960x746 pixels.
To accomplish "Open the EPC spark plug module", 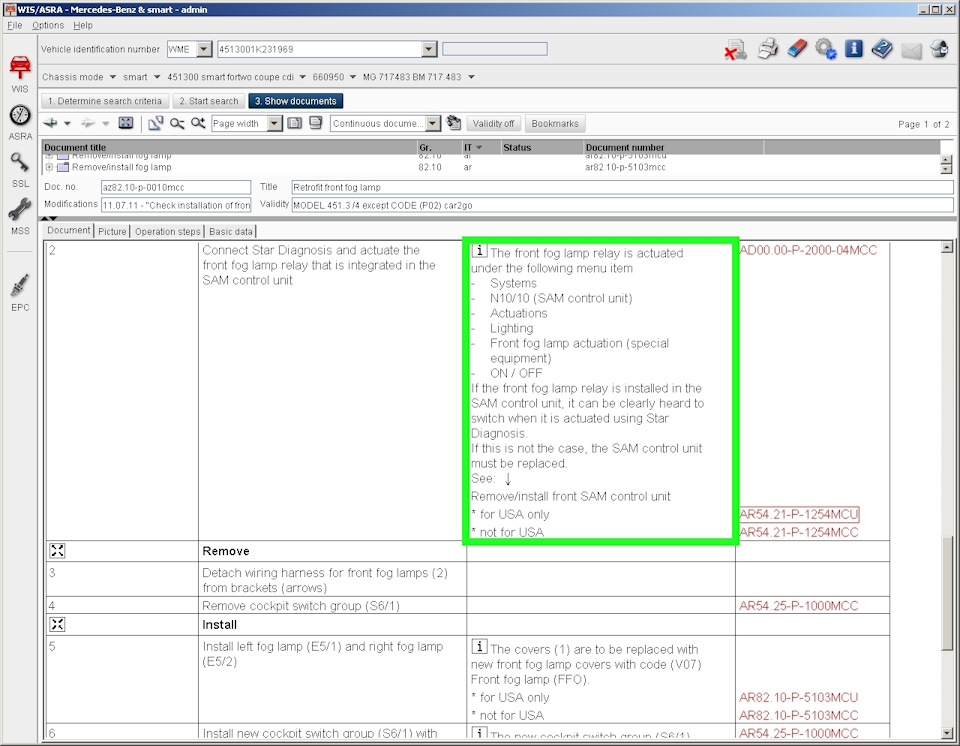I will 20,293.
